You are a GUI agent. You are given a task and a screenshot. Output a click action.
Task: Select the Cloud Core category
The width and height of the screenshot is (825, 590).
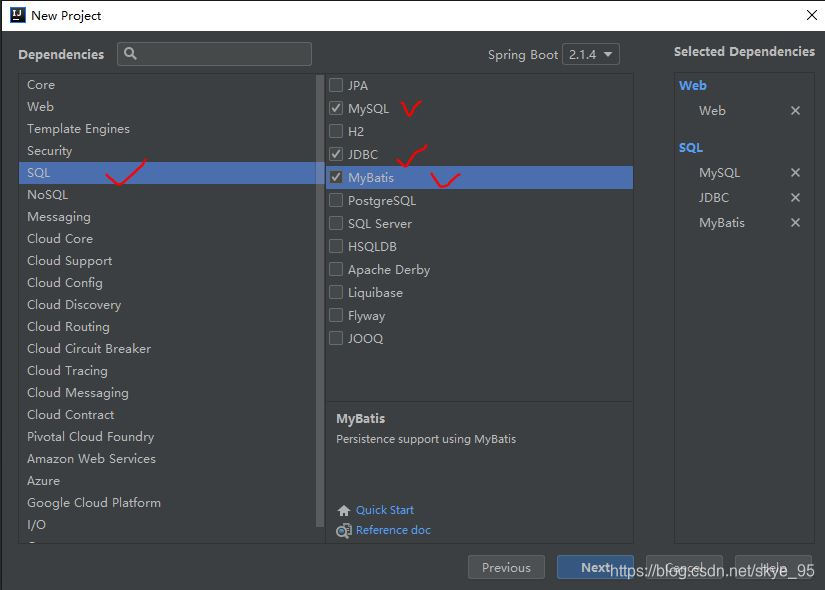point(167,239)
